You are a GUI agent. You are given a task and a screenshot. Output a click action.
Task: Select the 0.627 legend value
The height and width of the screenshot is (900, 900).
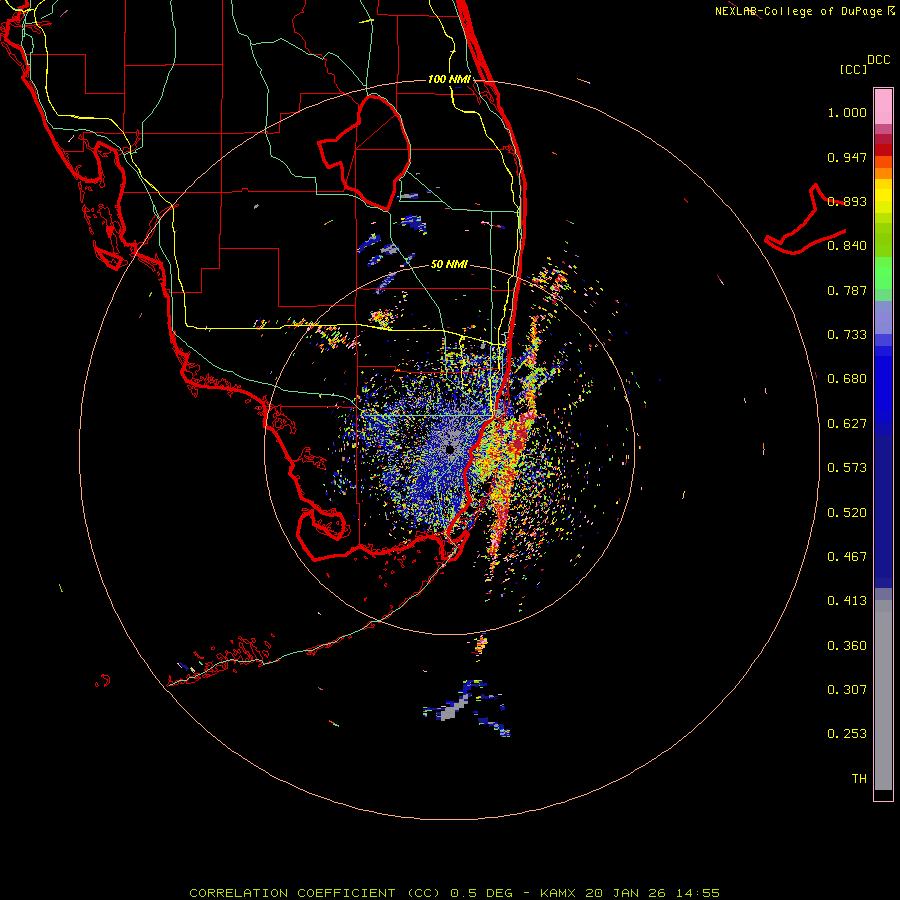pyautogui.click(x=847, y=424)
